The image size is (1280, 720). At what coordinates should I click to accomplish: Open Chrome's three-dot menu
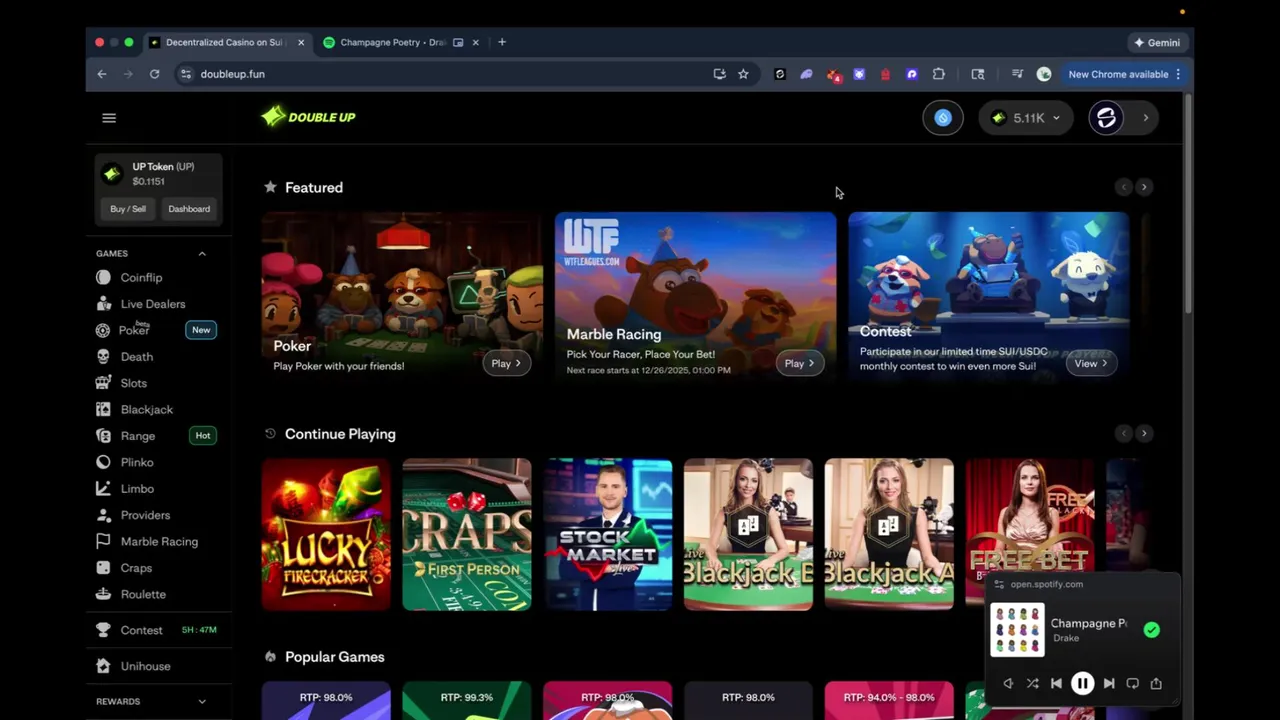tap(1178, 74)
